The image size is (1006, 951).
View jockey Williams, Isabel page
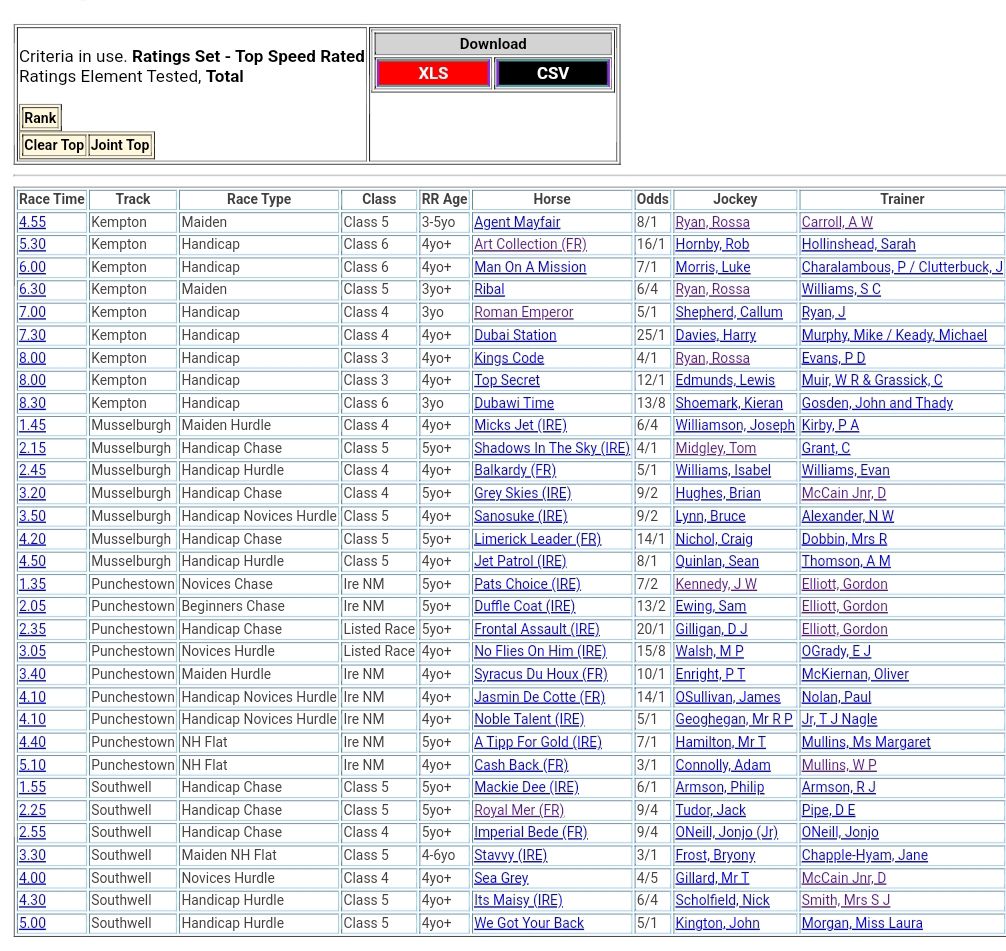[722, 471]
